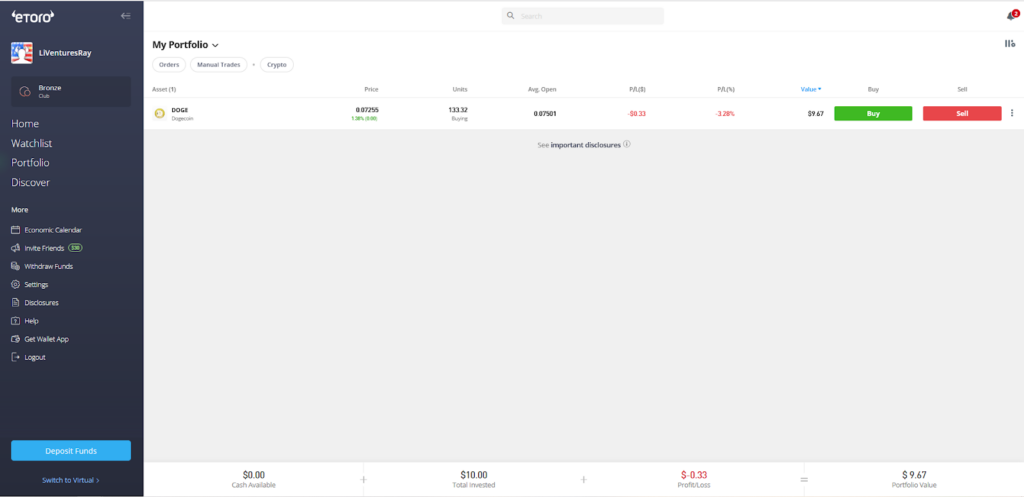Open the Invite Friends link
The width and height of the screenshot is (1024, 497).
(44, 248)
